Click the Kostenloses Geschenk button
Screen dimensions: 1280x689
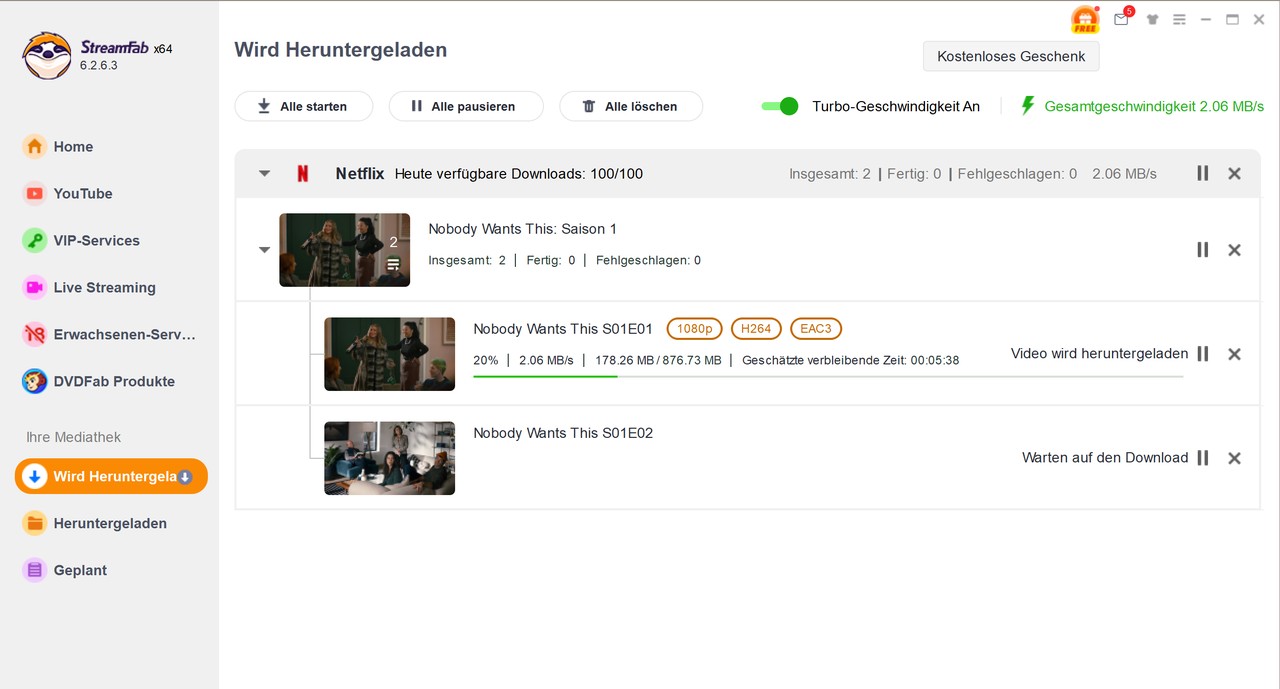click(1011, 56)
